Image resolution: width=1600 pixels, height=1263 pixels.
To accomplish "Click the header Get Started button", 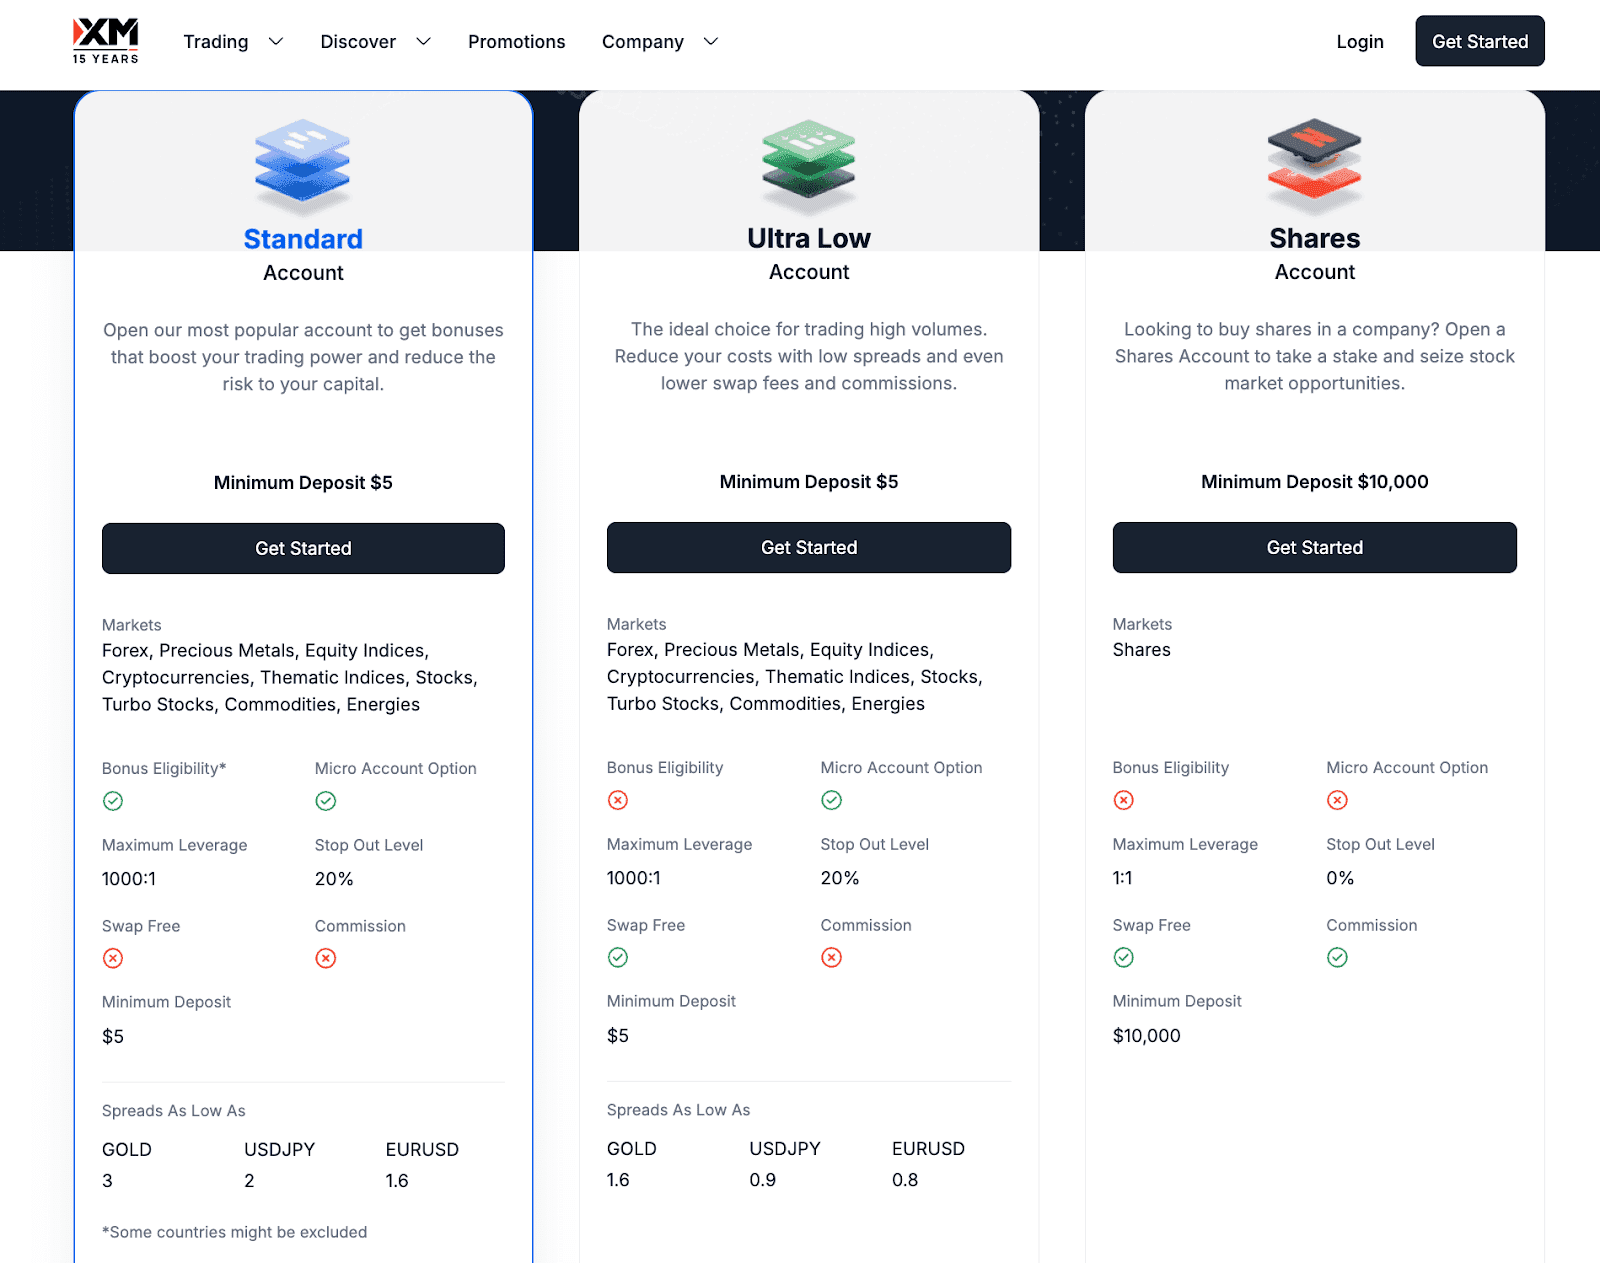I will 1480,41.
